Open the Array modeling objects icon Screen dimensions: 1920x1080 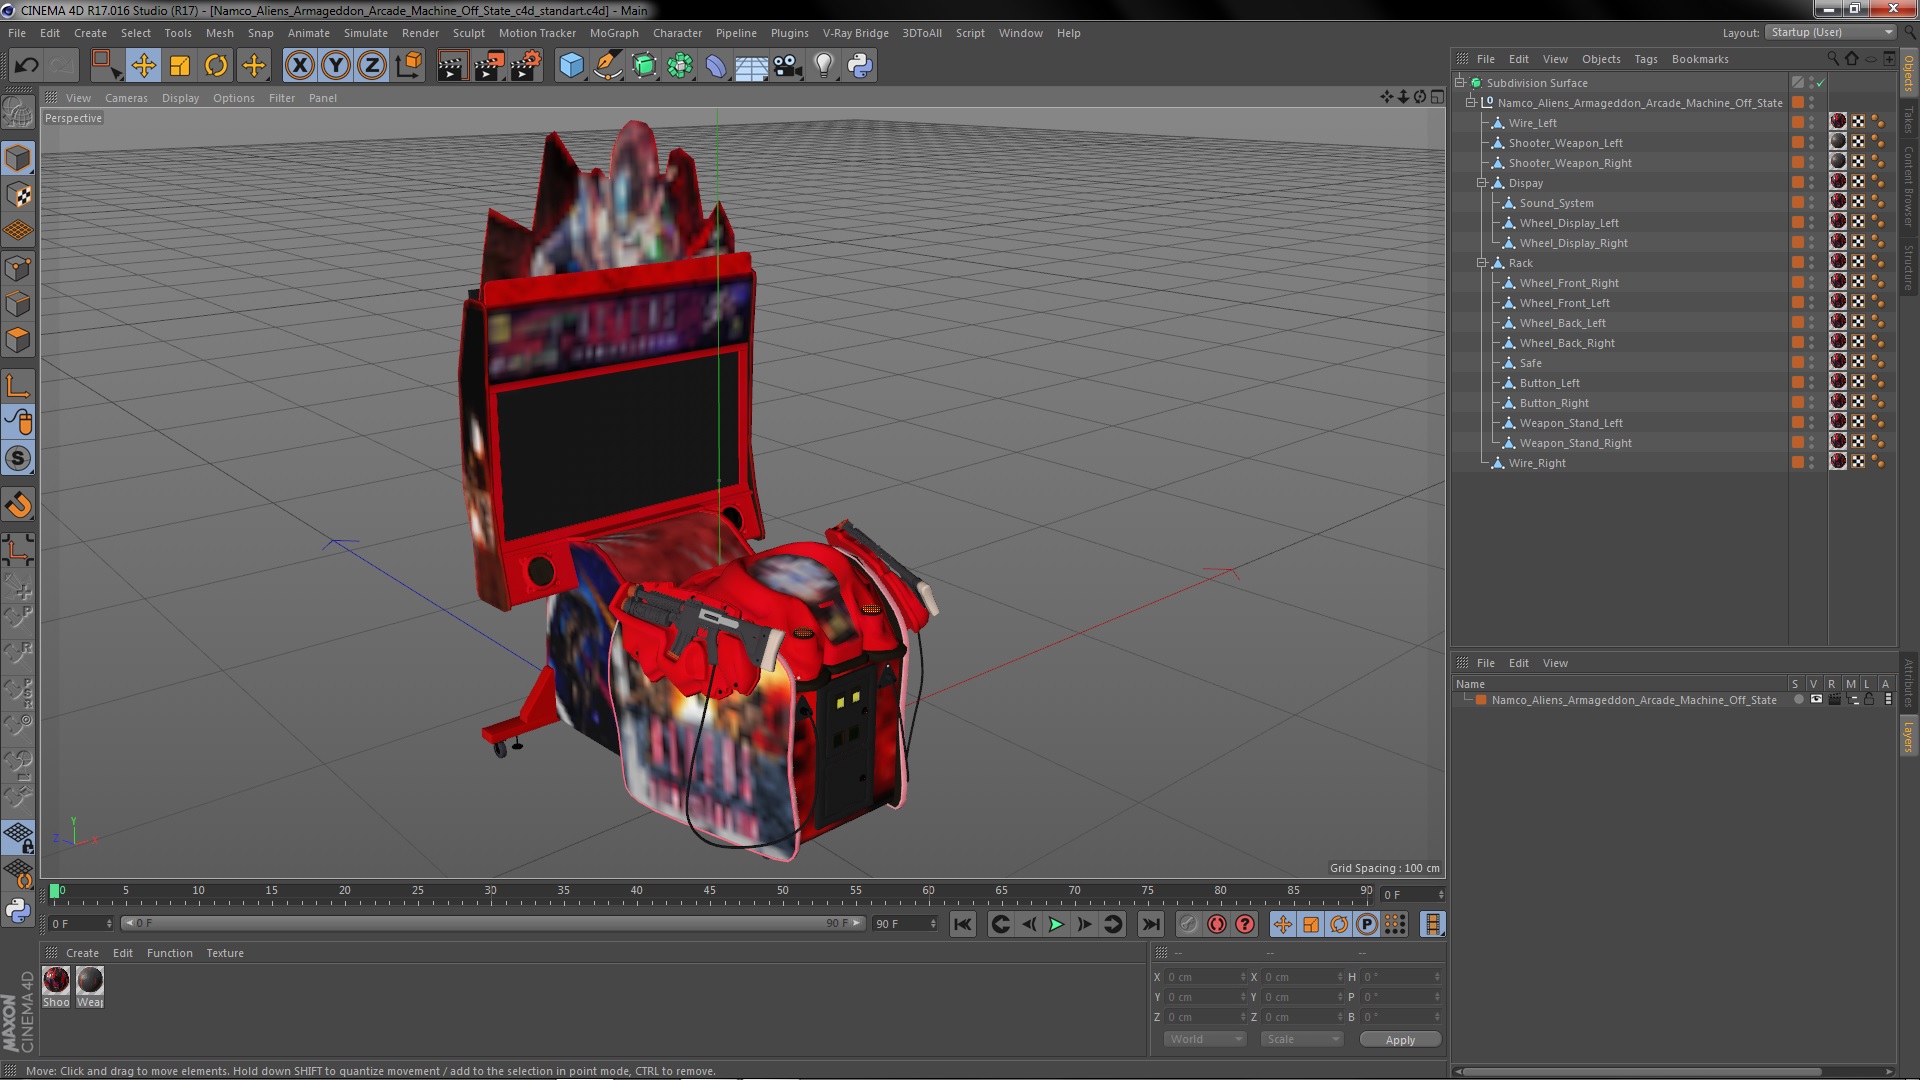pos(680,66)
